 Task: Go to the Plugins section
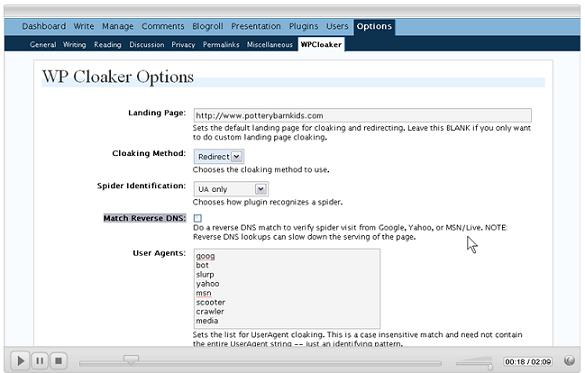click(303, 26)
